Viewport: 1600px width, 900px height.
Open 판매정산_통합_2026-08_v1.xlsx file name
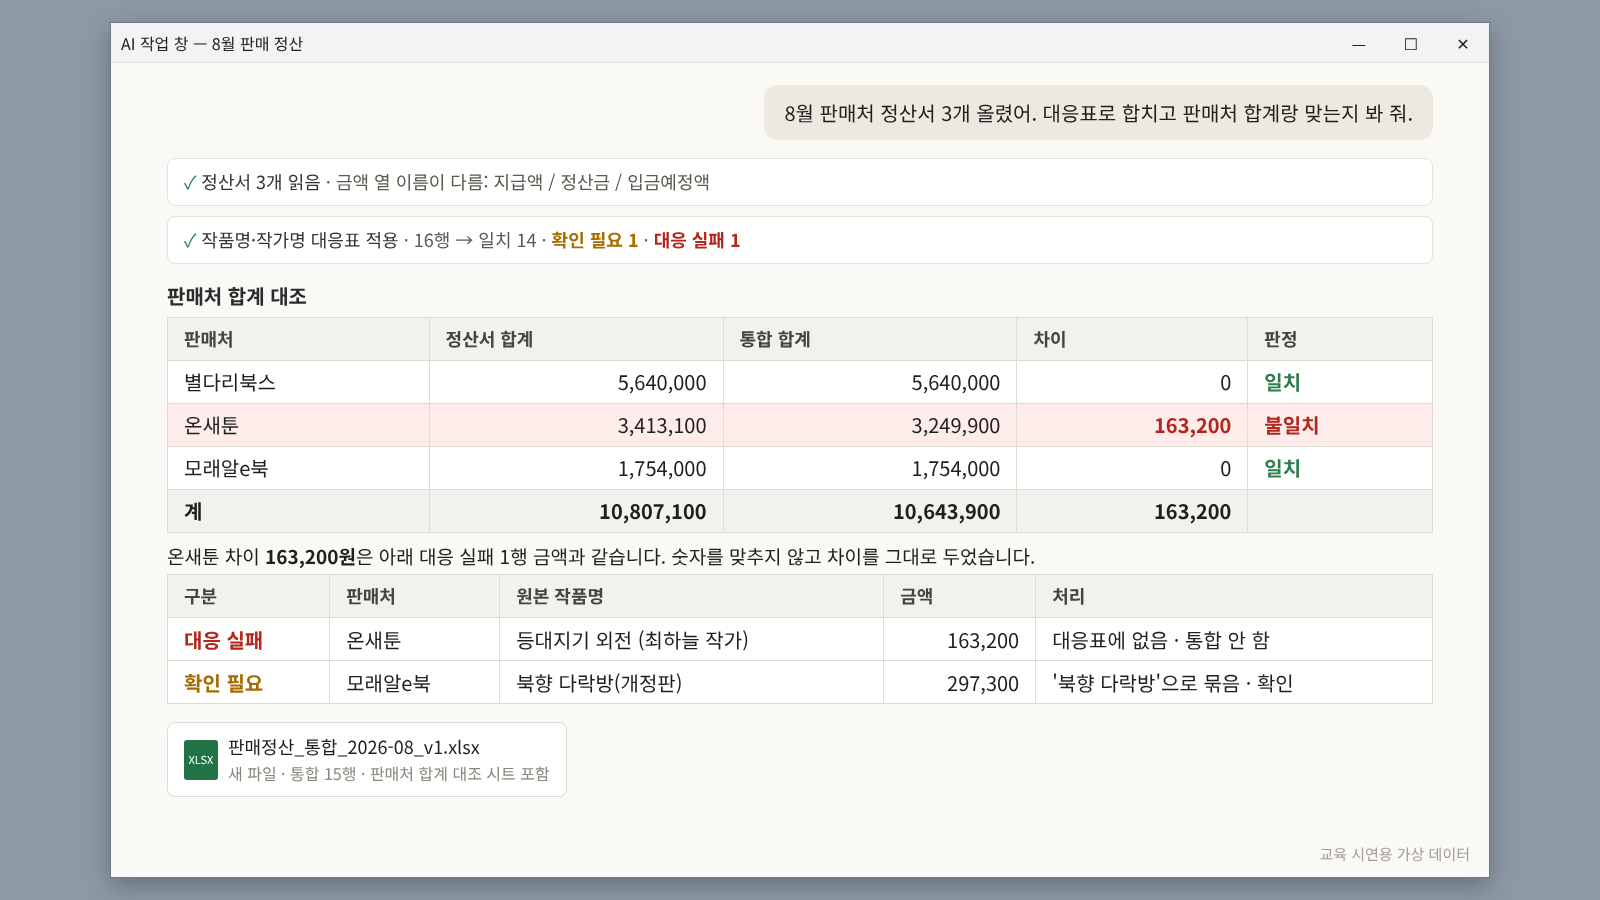coord(354,748)
